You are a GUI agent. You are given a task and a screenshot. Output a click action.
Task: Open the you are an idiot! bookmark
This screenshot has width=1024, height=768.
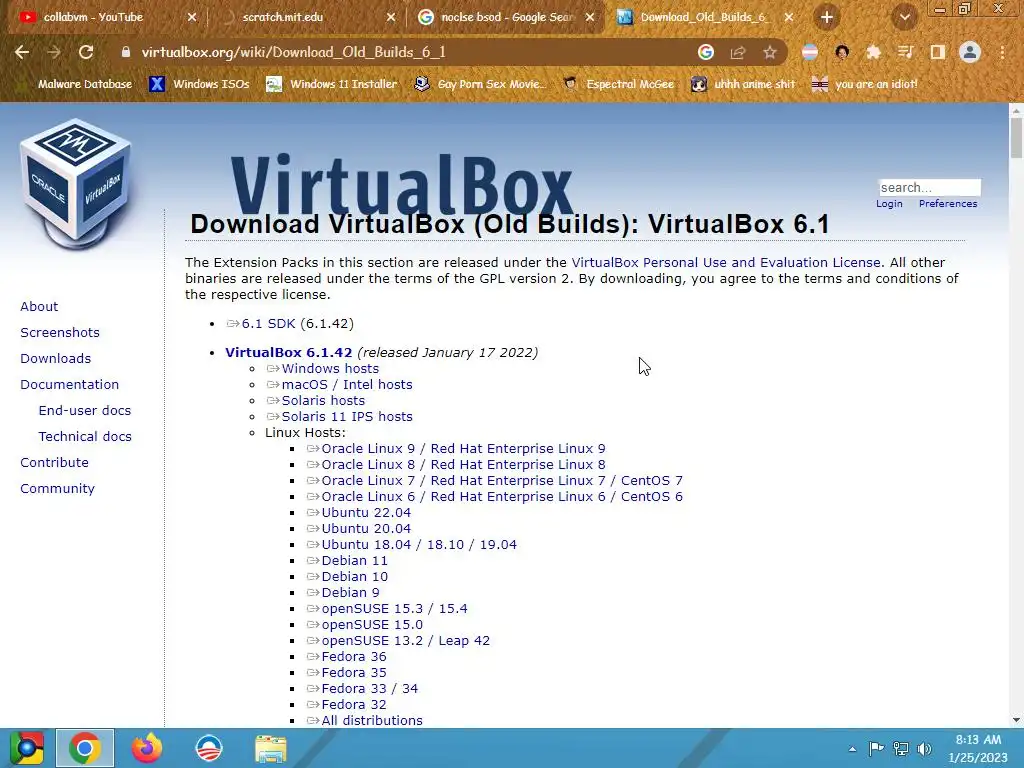(x=864, y=84)
